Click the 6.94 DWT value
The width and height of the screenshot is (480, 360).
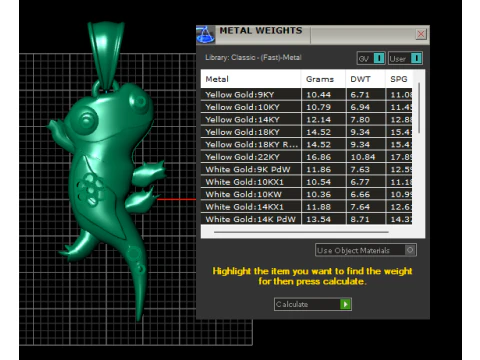360,107
